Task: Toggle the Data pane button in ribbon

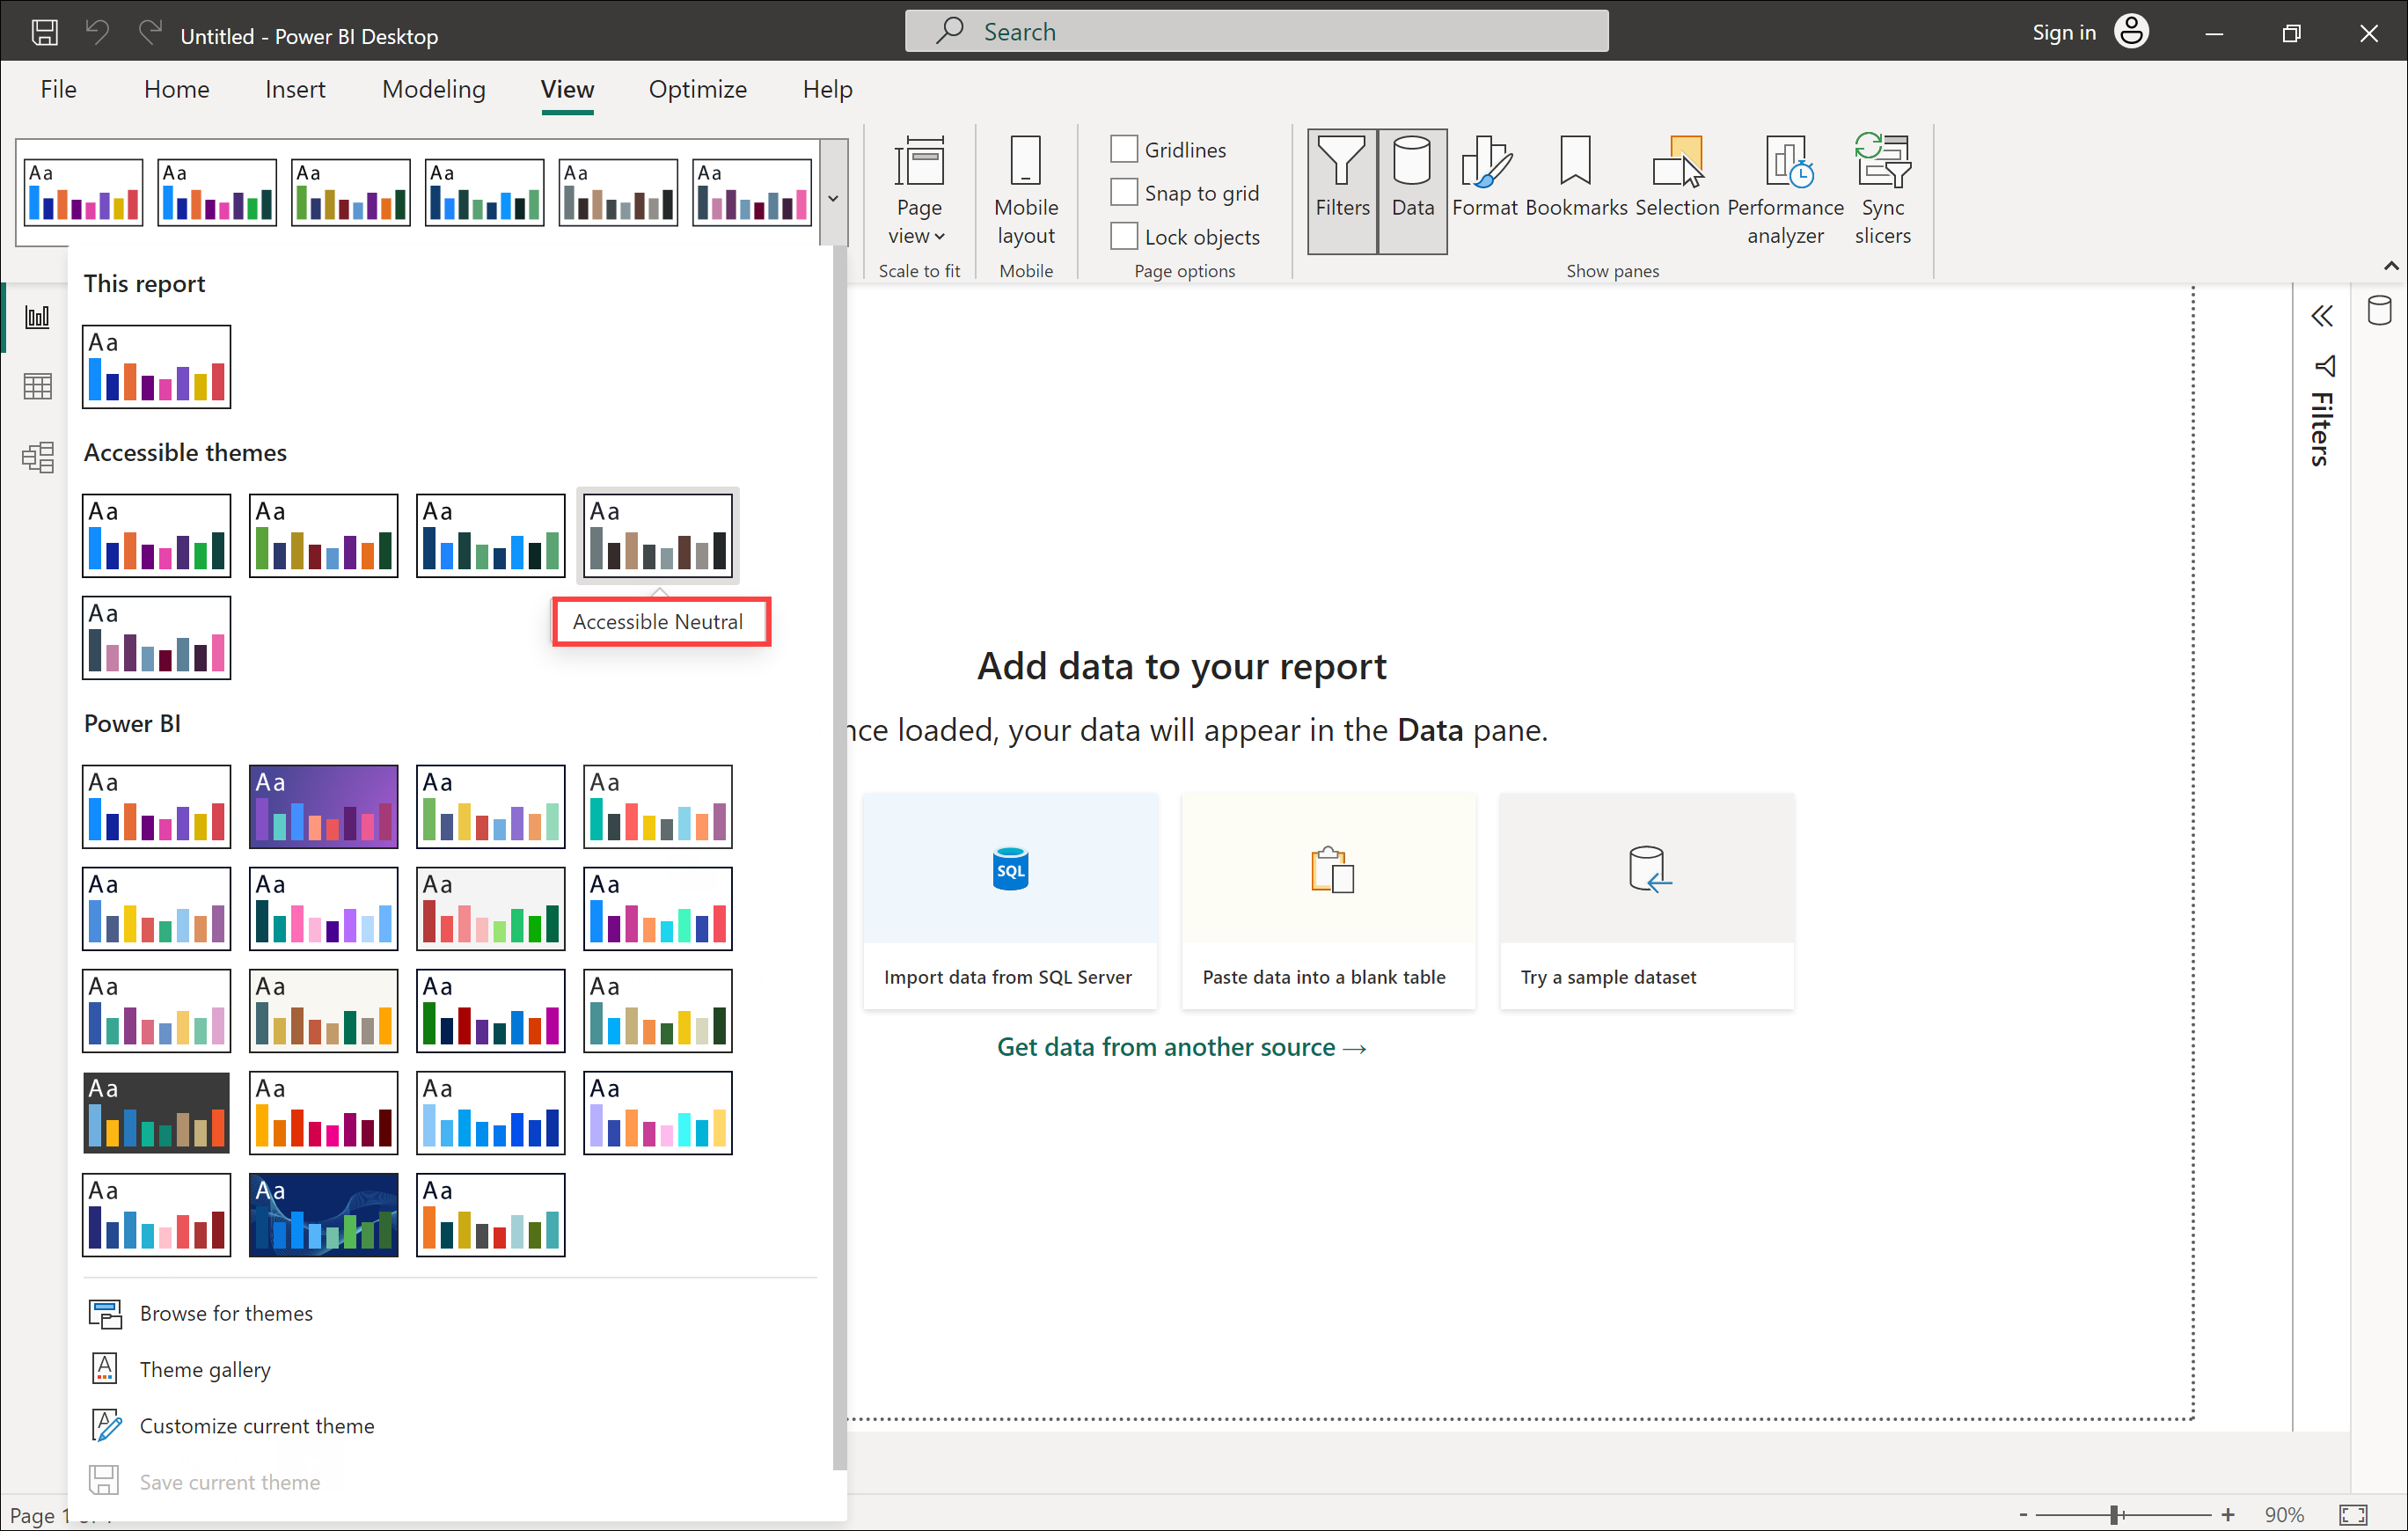Action: coord(1412,190)
